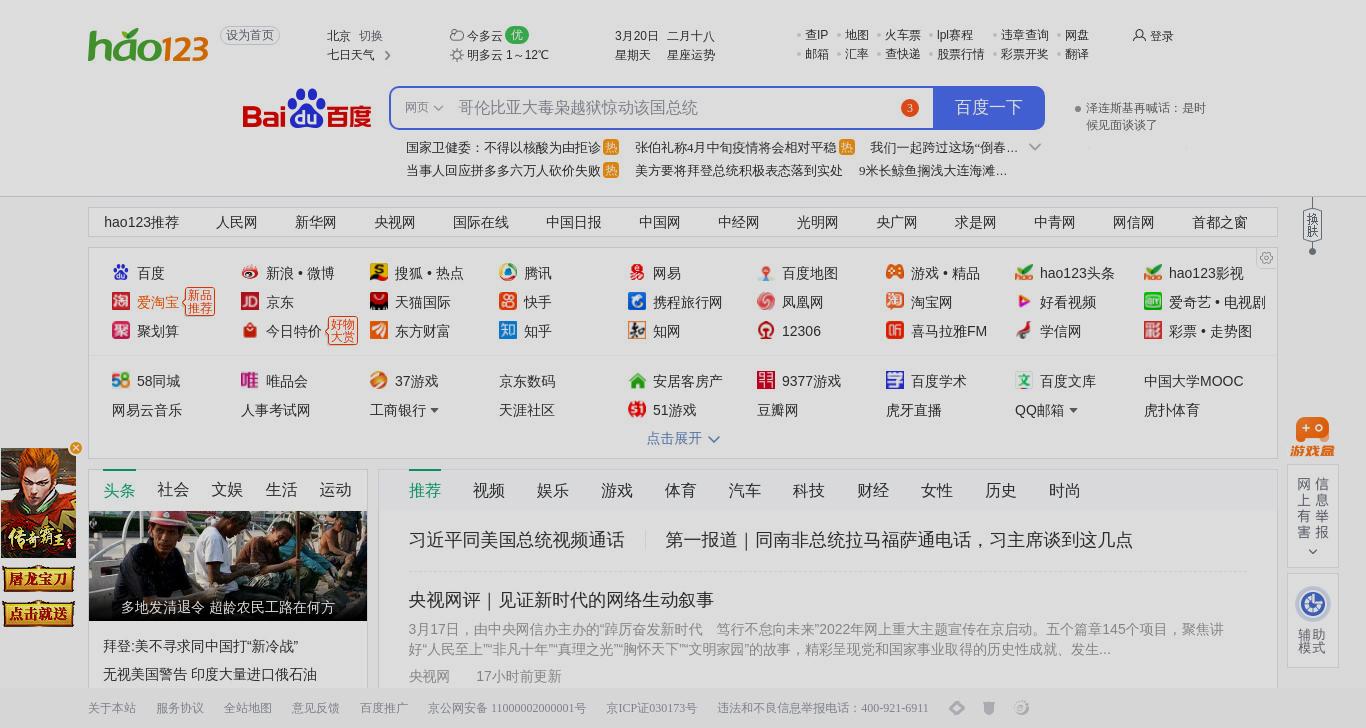Click the Baidu logo beside search box
The height and width of the screenshot is (728, 1366).
[x=307, y=108]
